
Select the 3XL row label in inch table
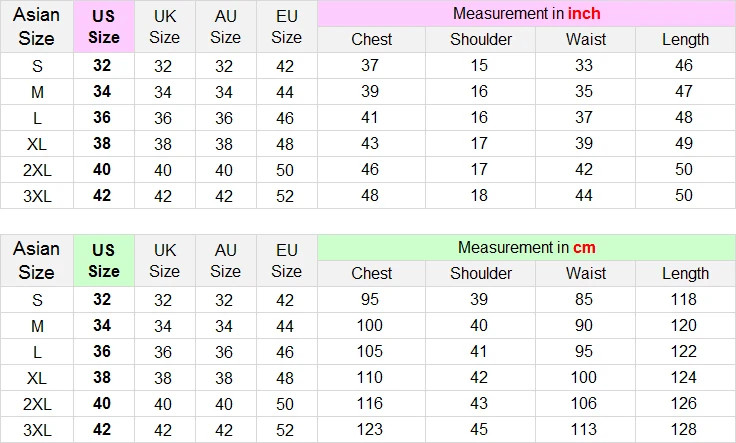click(x=37, y=196)
